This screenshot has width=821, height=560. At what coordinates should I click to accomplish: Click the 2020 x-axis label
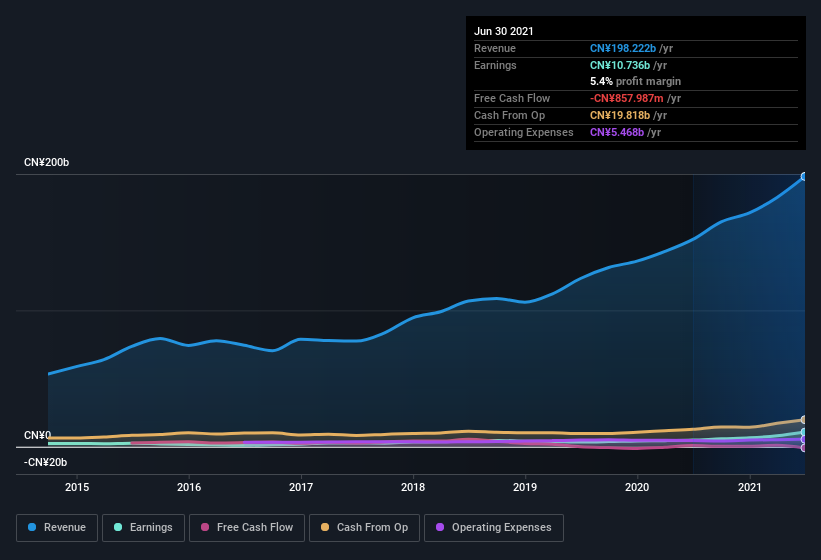[637, 487]
